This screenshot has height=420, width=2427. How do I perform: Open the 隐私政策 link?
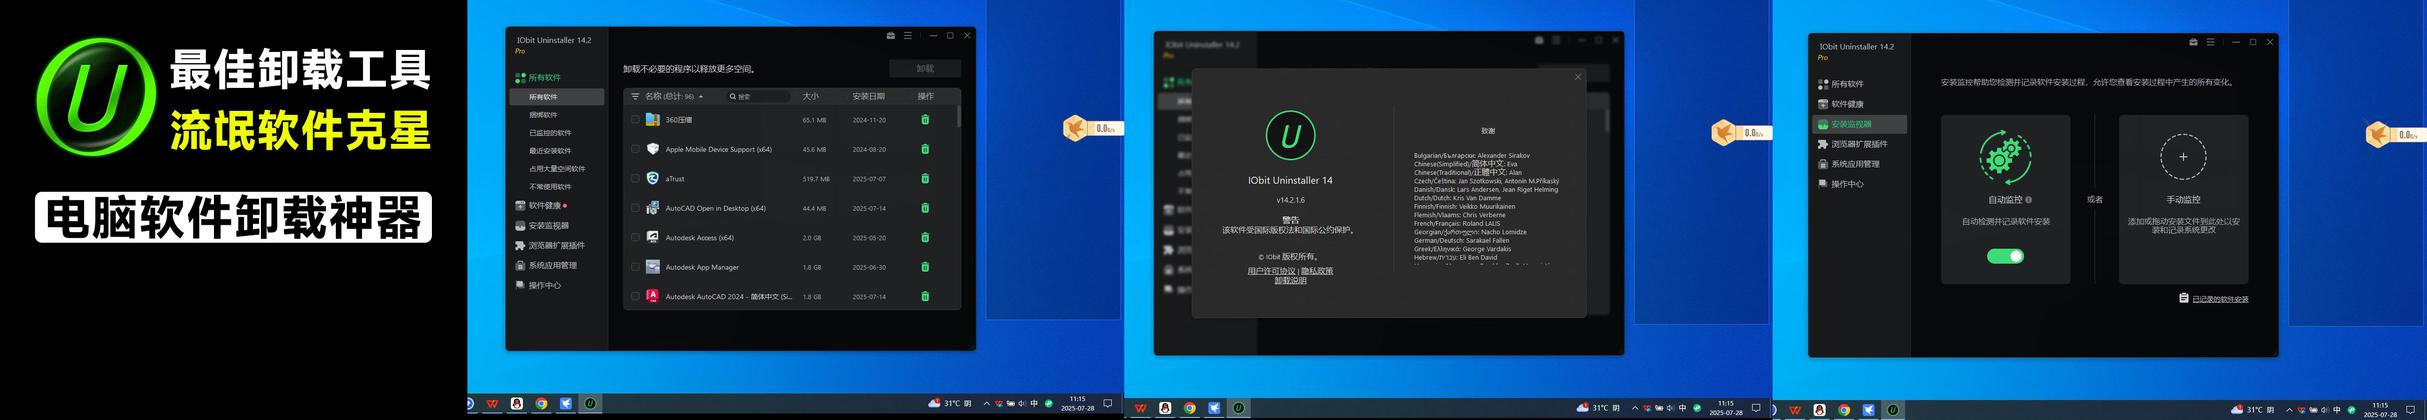click(x=1317, y=271)
